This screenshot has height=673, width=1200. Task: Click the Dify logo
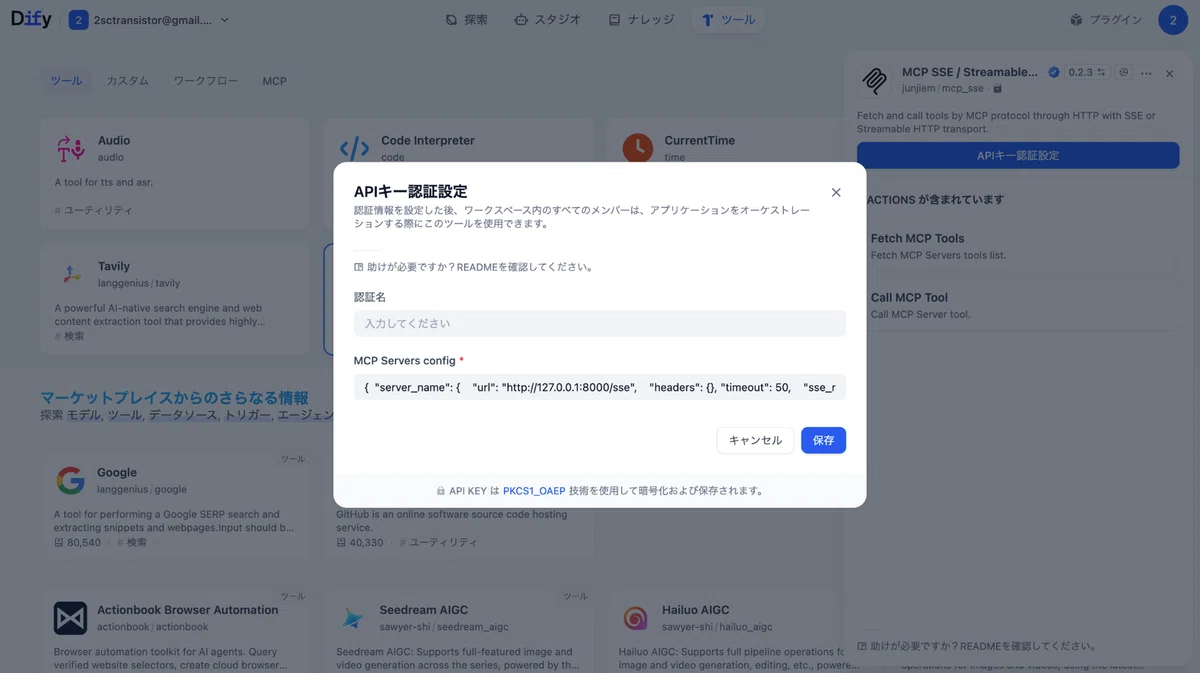pos(31,19)
